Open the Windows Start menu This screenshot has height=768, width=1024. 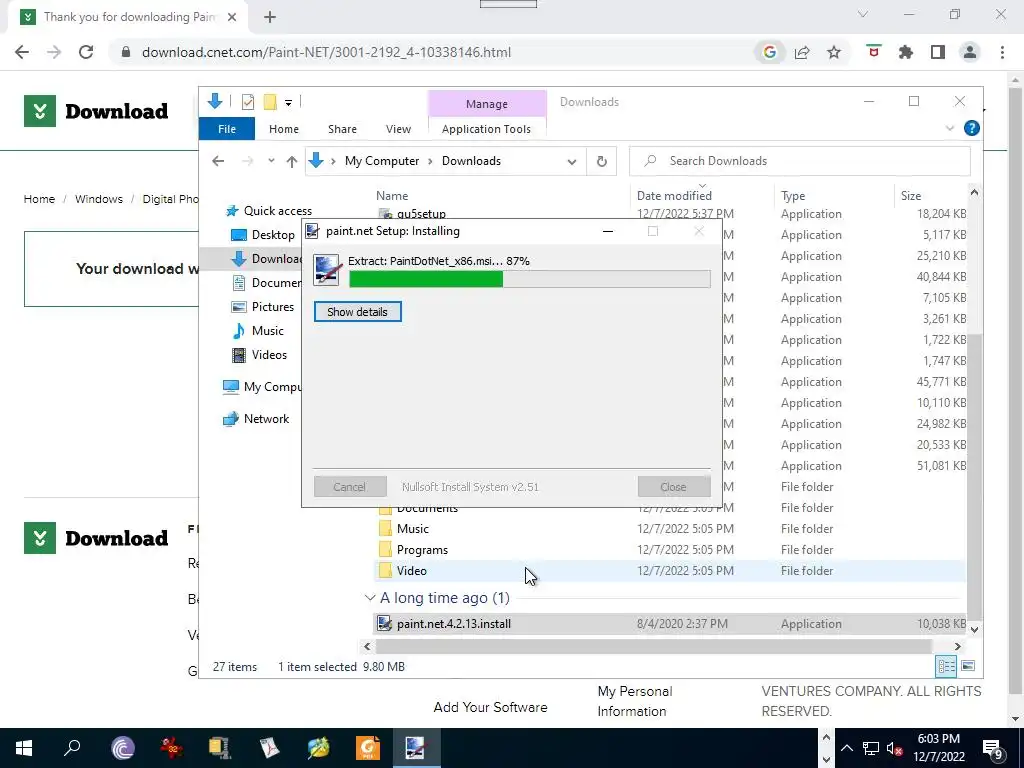pyautogui.click(x=24, y=748)
